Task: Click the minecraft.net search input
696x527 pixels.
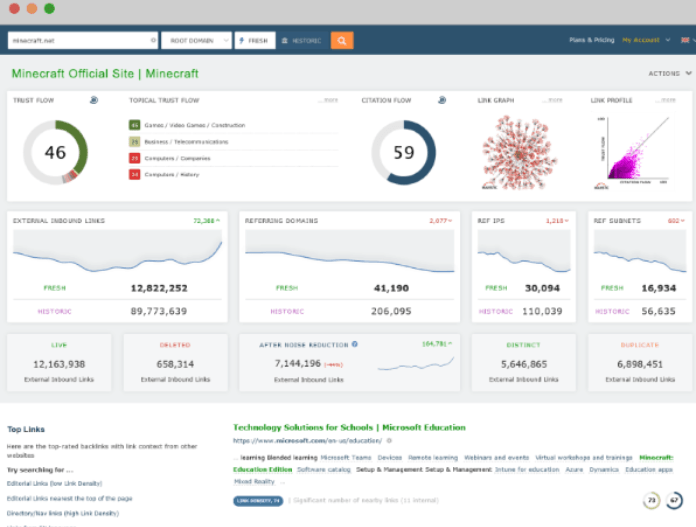Action: [x=83, y=40]
